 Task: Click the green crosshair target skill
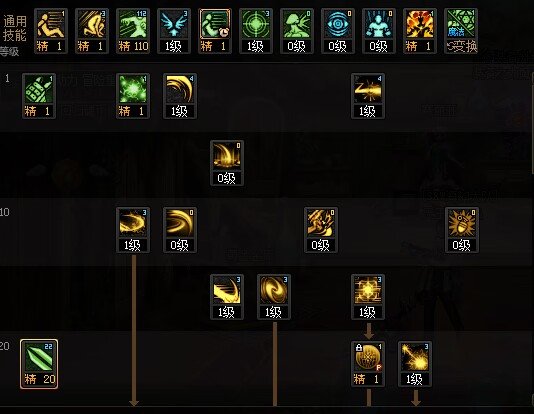pyautogui.click(x=256, y=31)
